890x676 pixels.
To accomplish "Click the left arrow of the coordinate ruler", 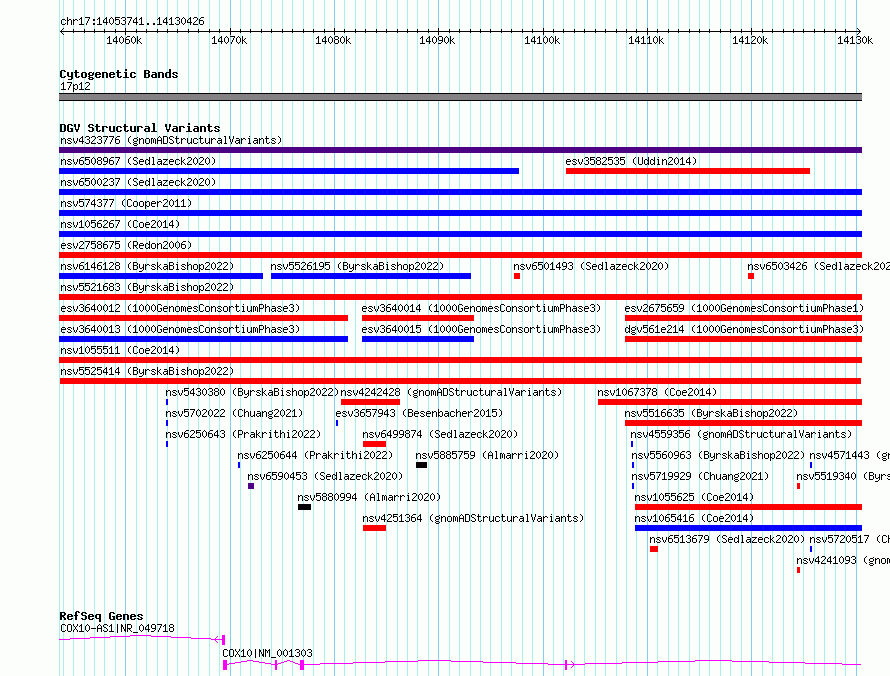I will pos(62,32).
